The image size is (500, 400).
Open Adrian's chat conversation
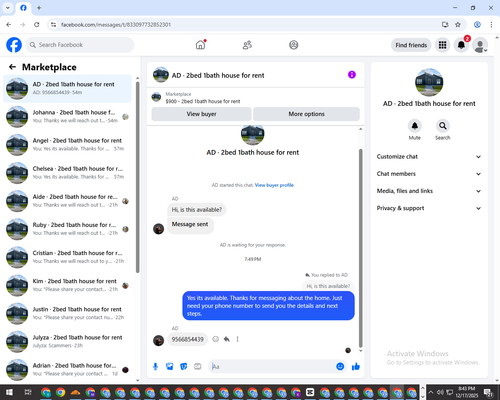pyautogui.click(x=67, y=370)
